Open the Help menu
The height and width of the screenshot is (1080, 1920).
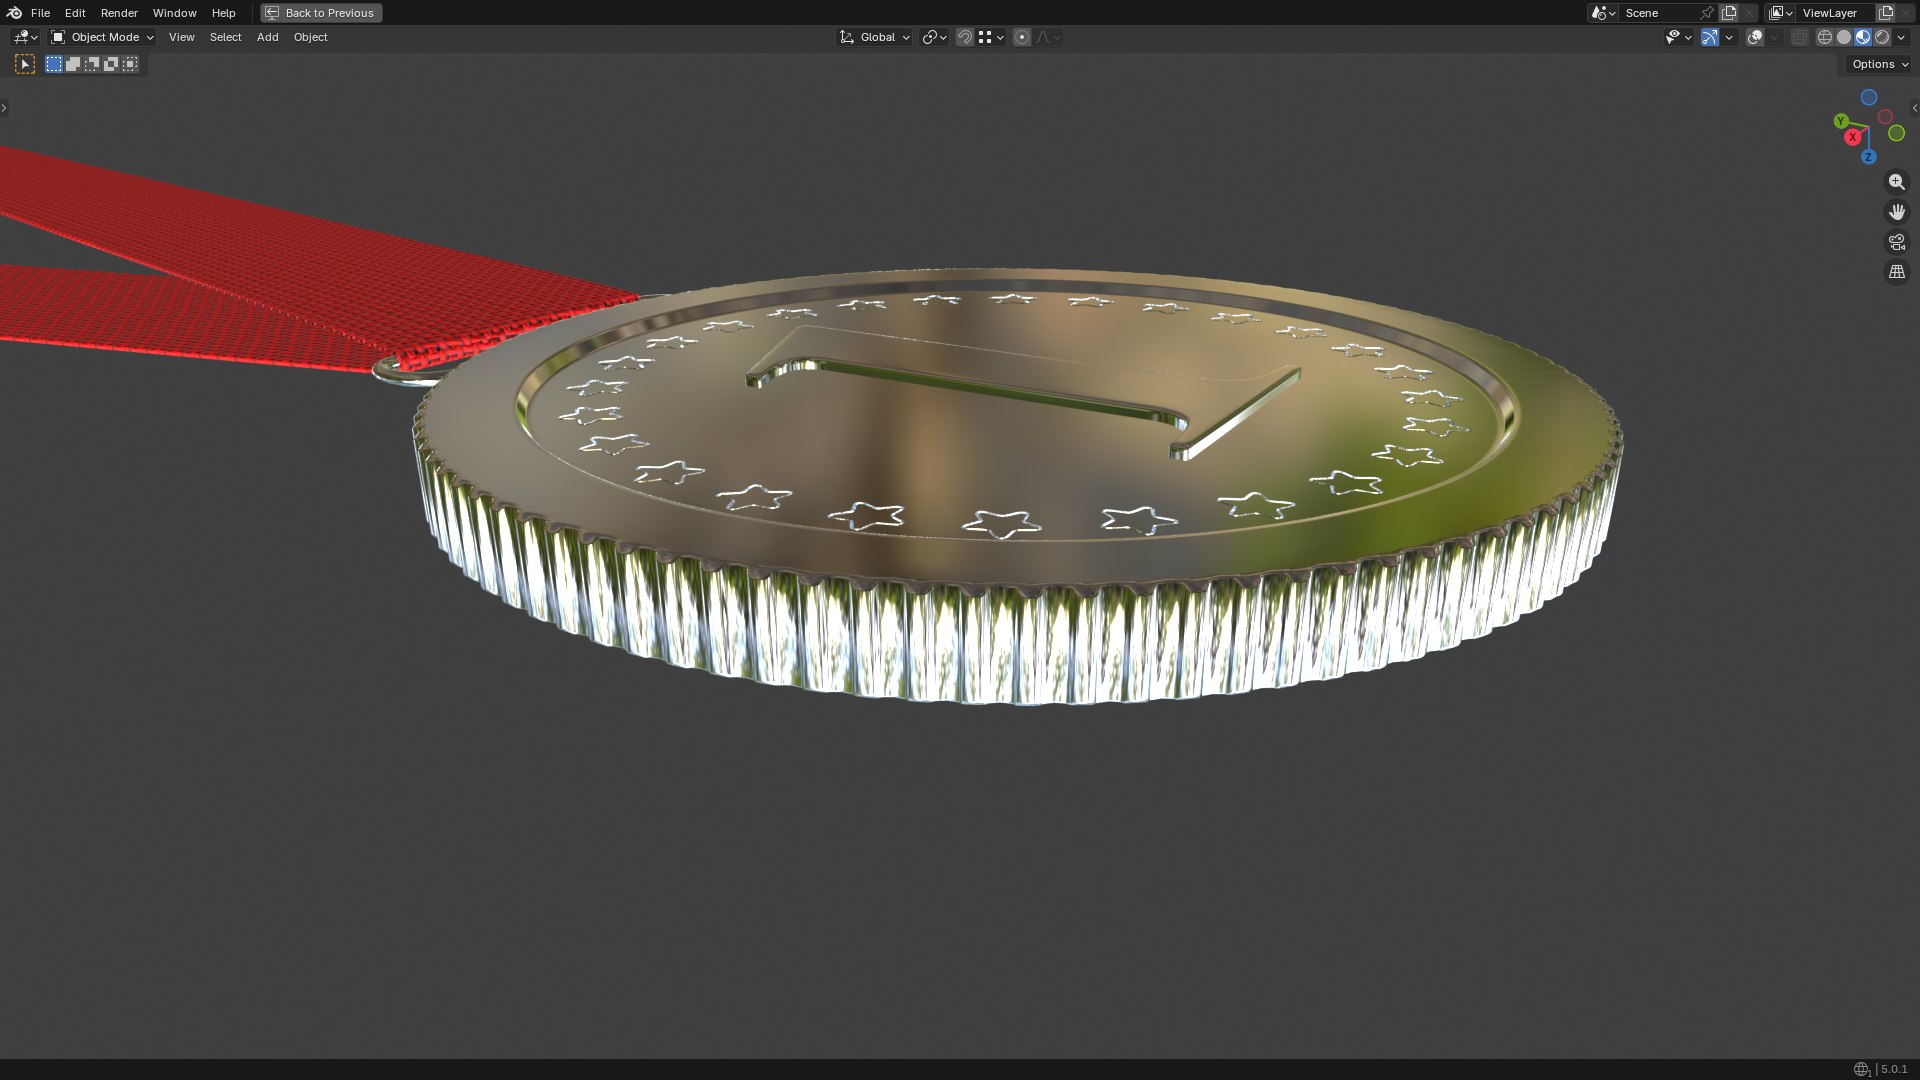click(223, 13)
